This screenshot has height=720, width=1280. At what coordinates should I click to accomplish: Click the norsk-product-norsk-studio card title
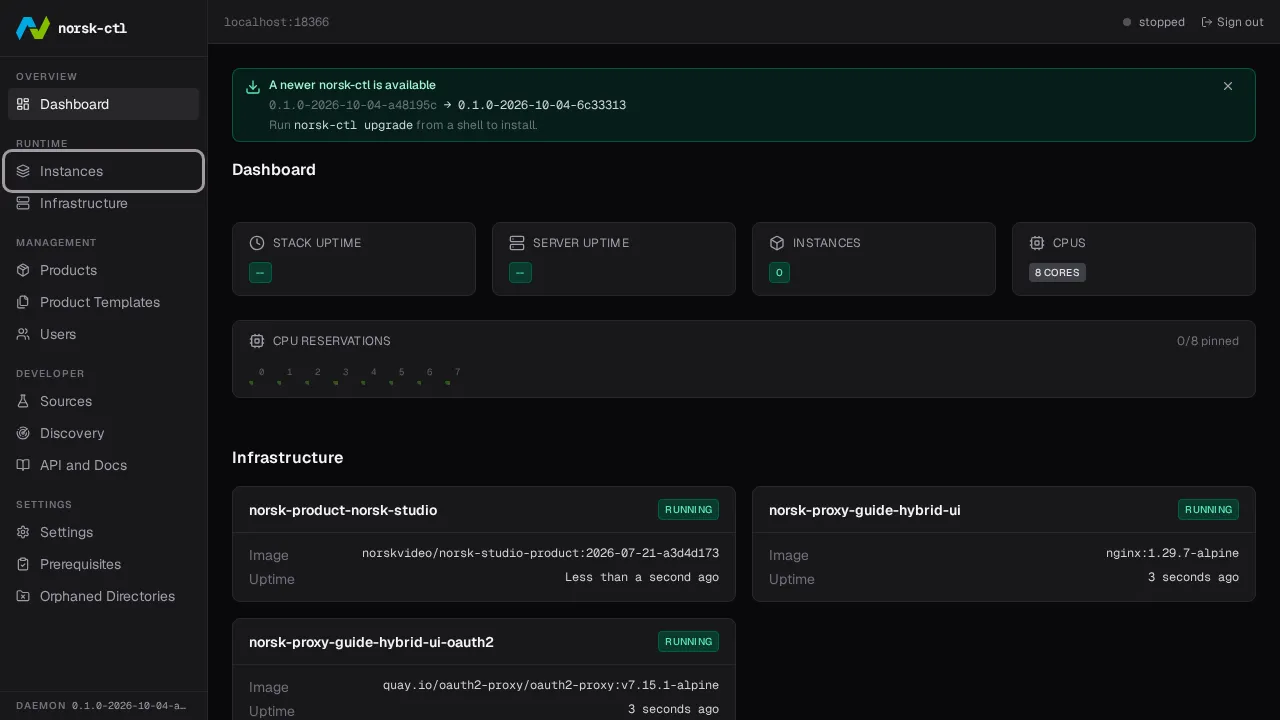click(x=343, y=510)
